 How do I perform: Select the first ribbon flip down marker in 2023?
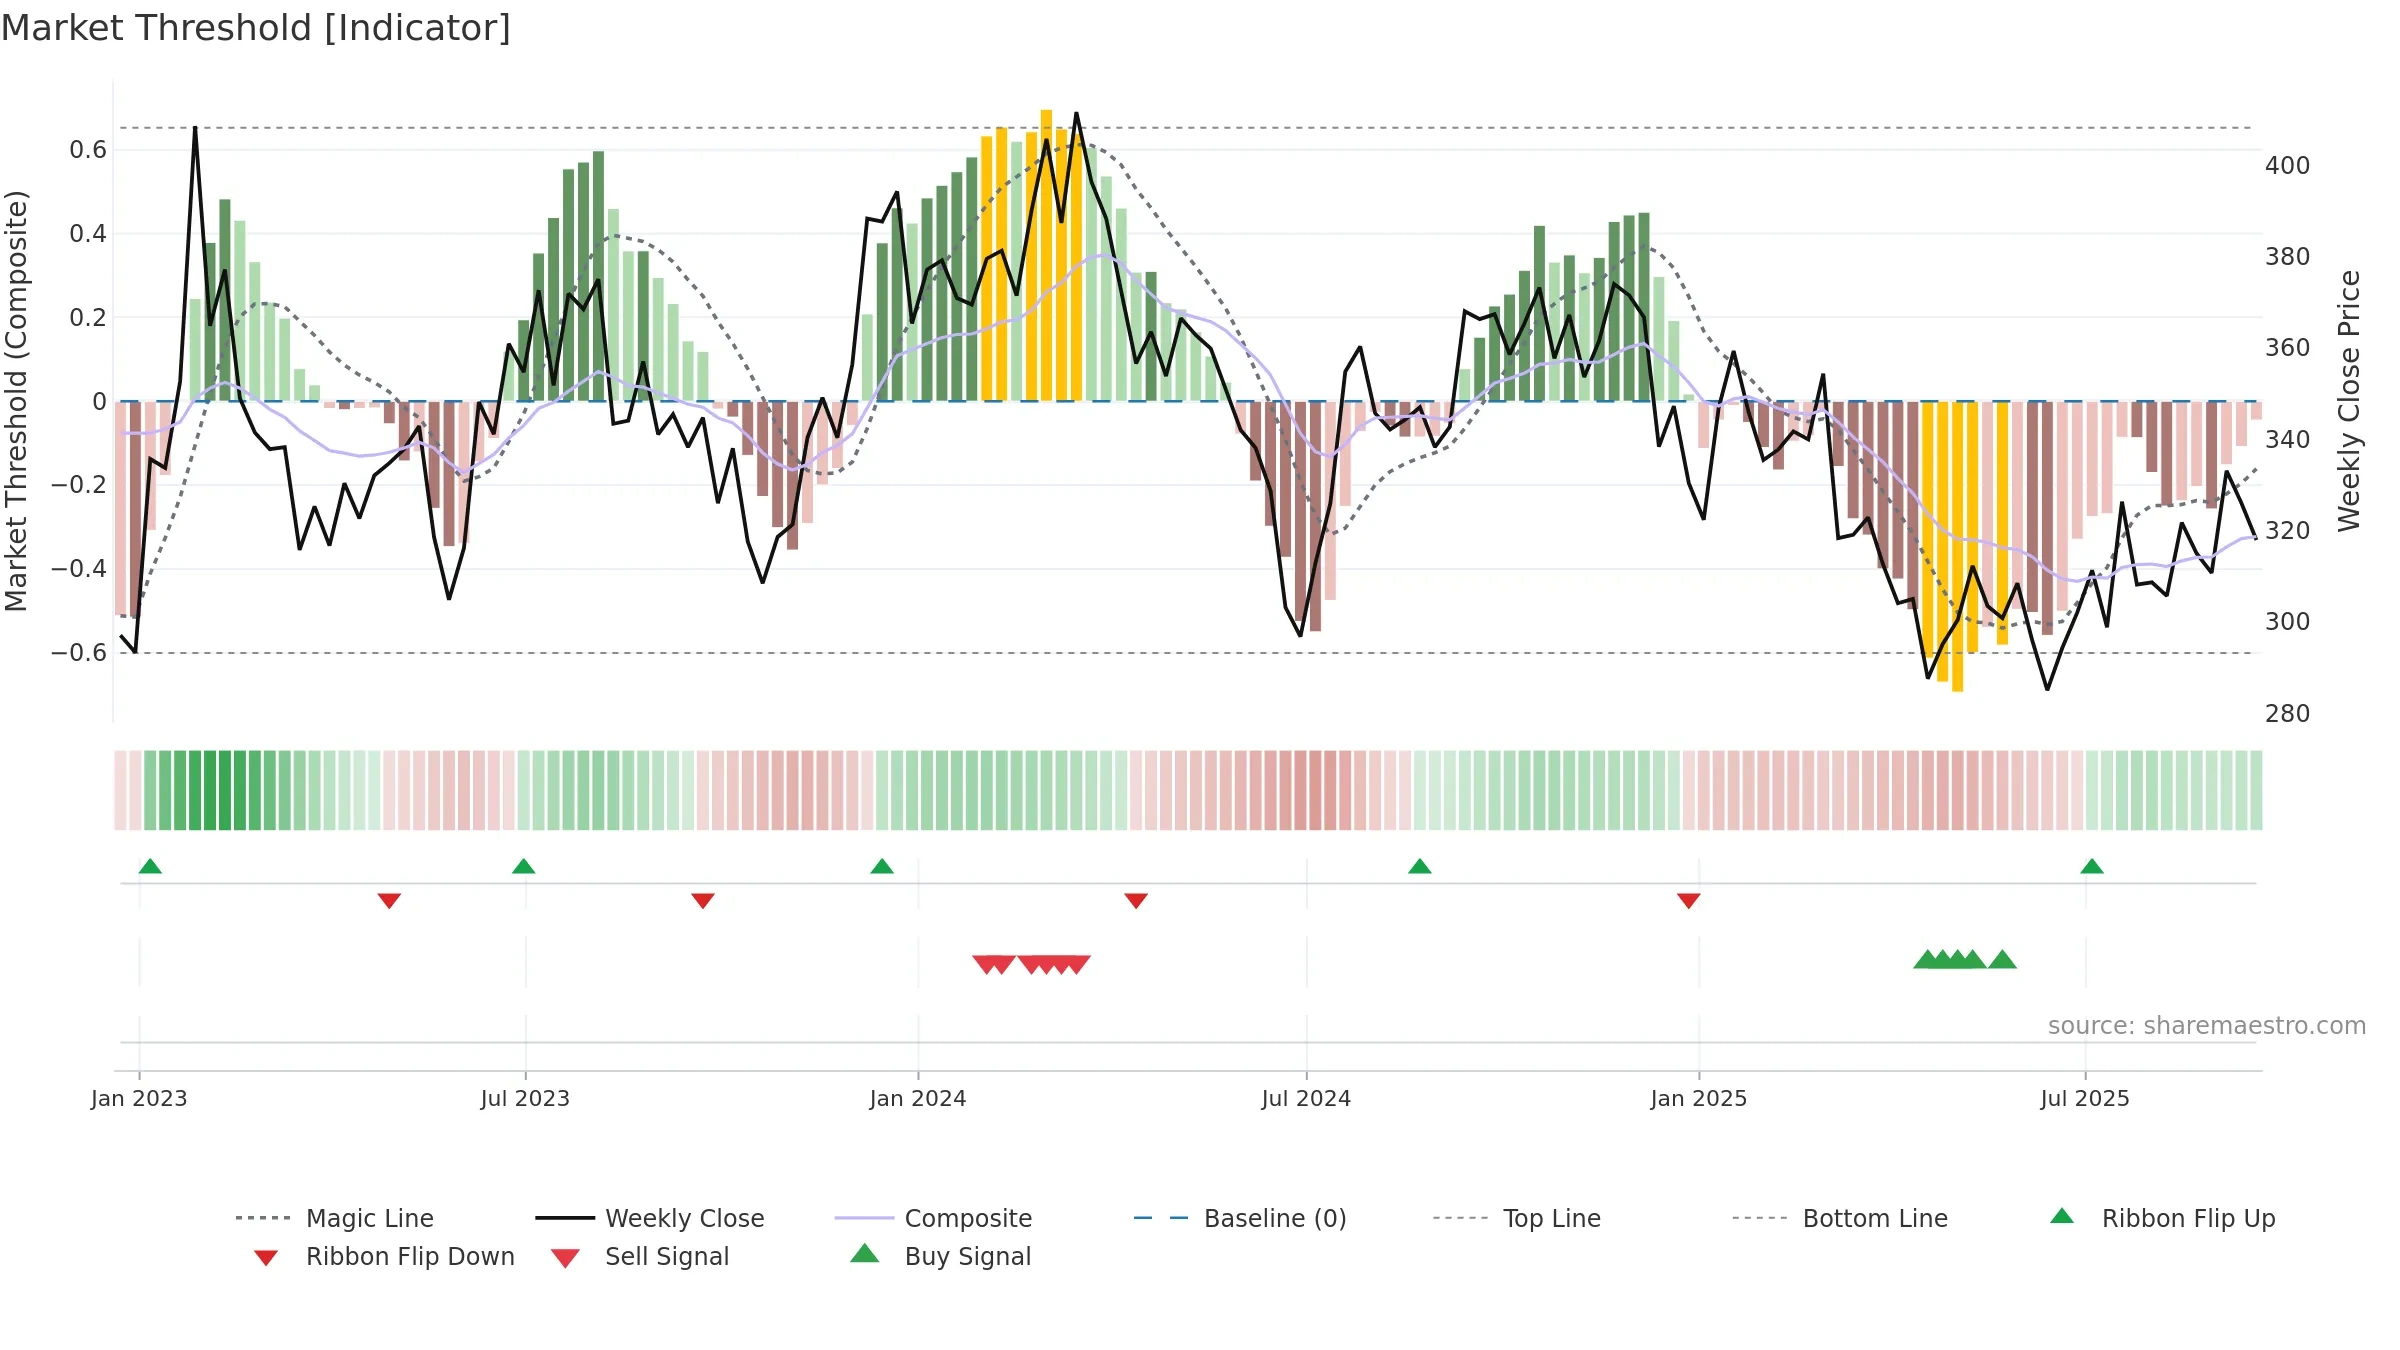(x=389, y=901)
